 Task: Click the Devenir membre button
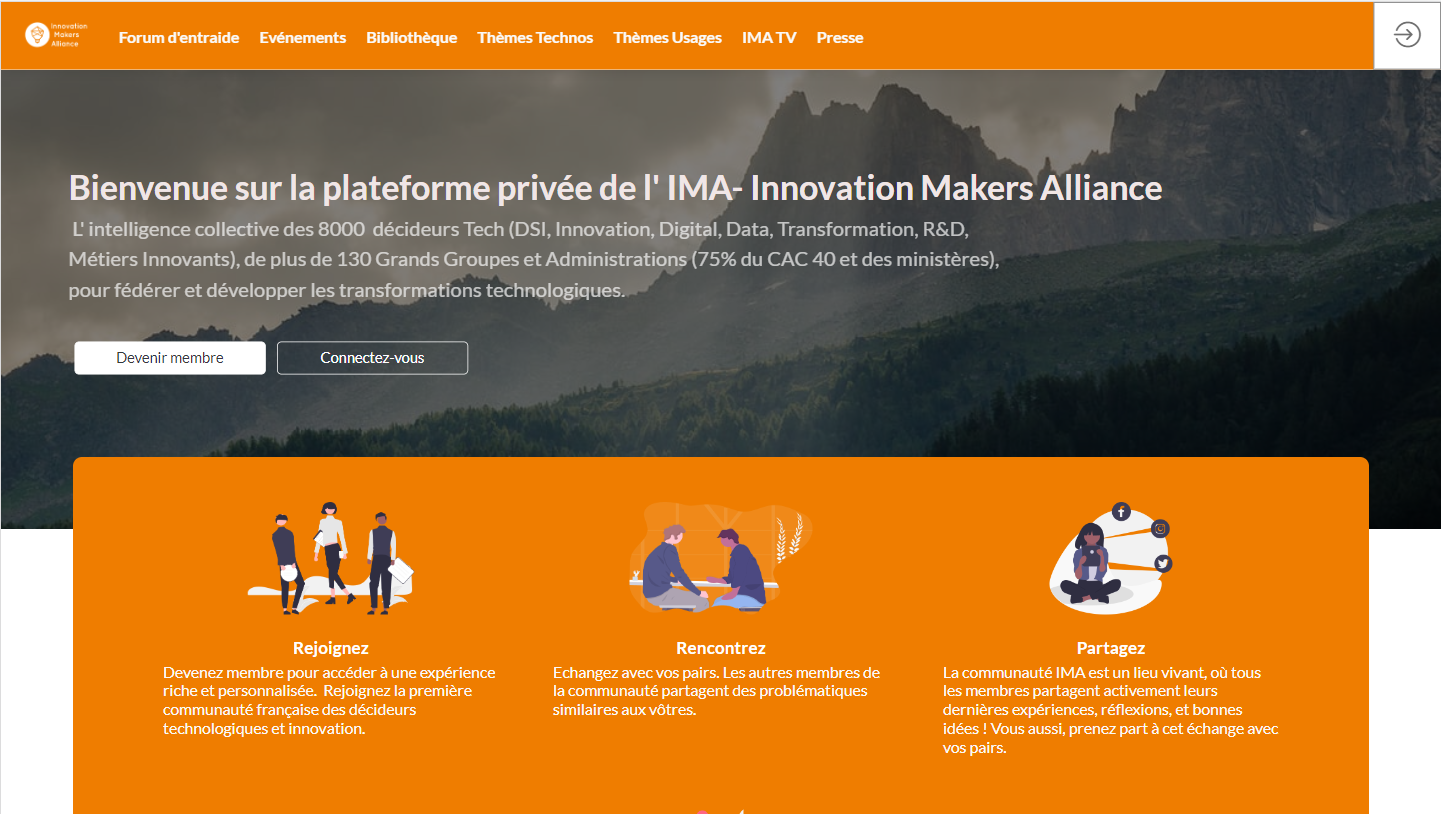[170, 358]
